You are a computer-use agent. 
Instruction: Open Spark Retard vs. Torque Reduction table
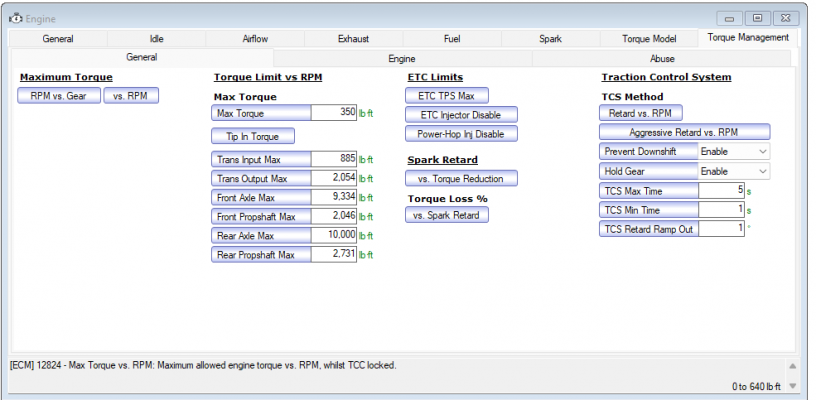461,178
